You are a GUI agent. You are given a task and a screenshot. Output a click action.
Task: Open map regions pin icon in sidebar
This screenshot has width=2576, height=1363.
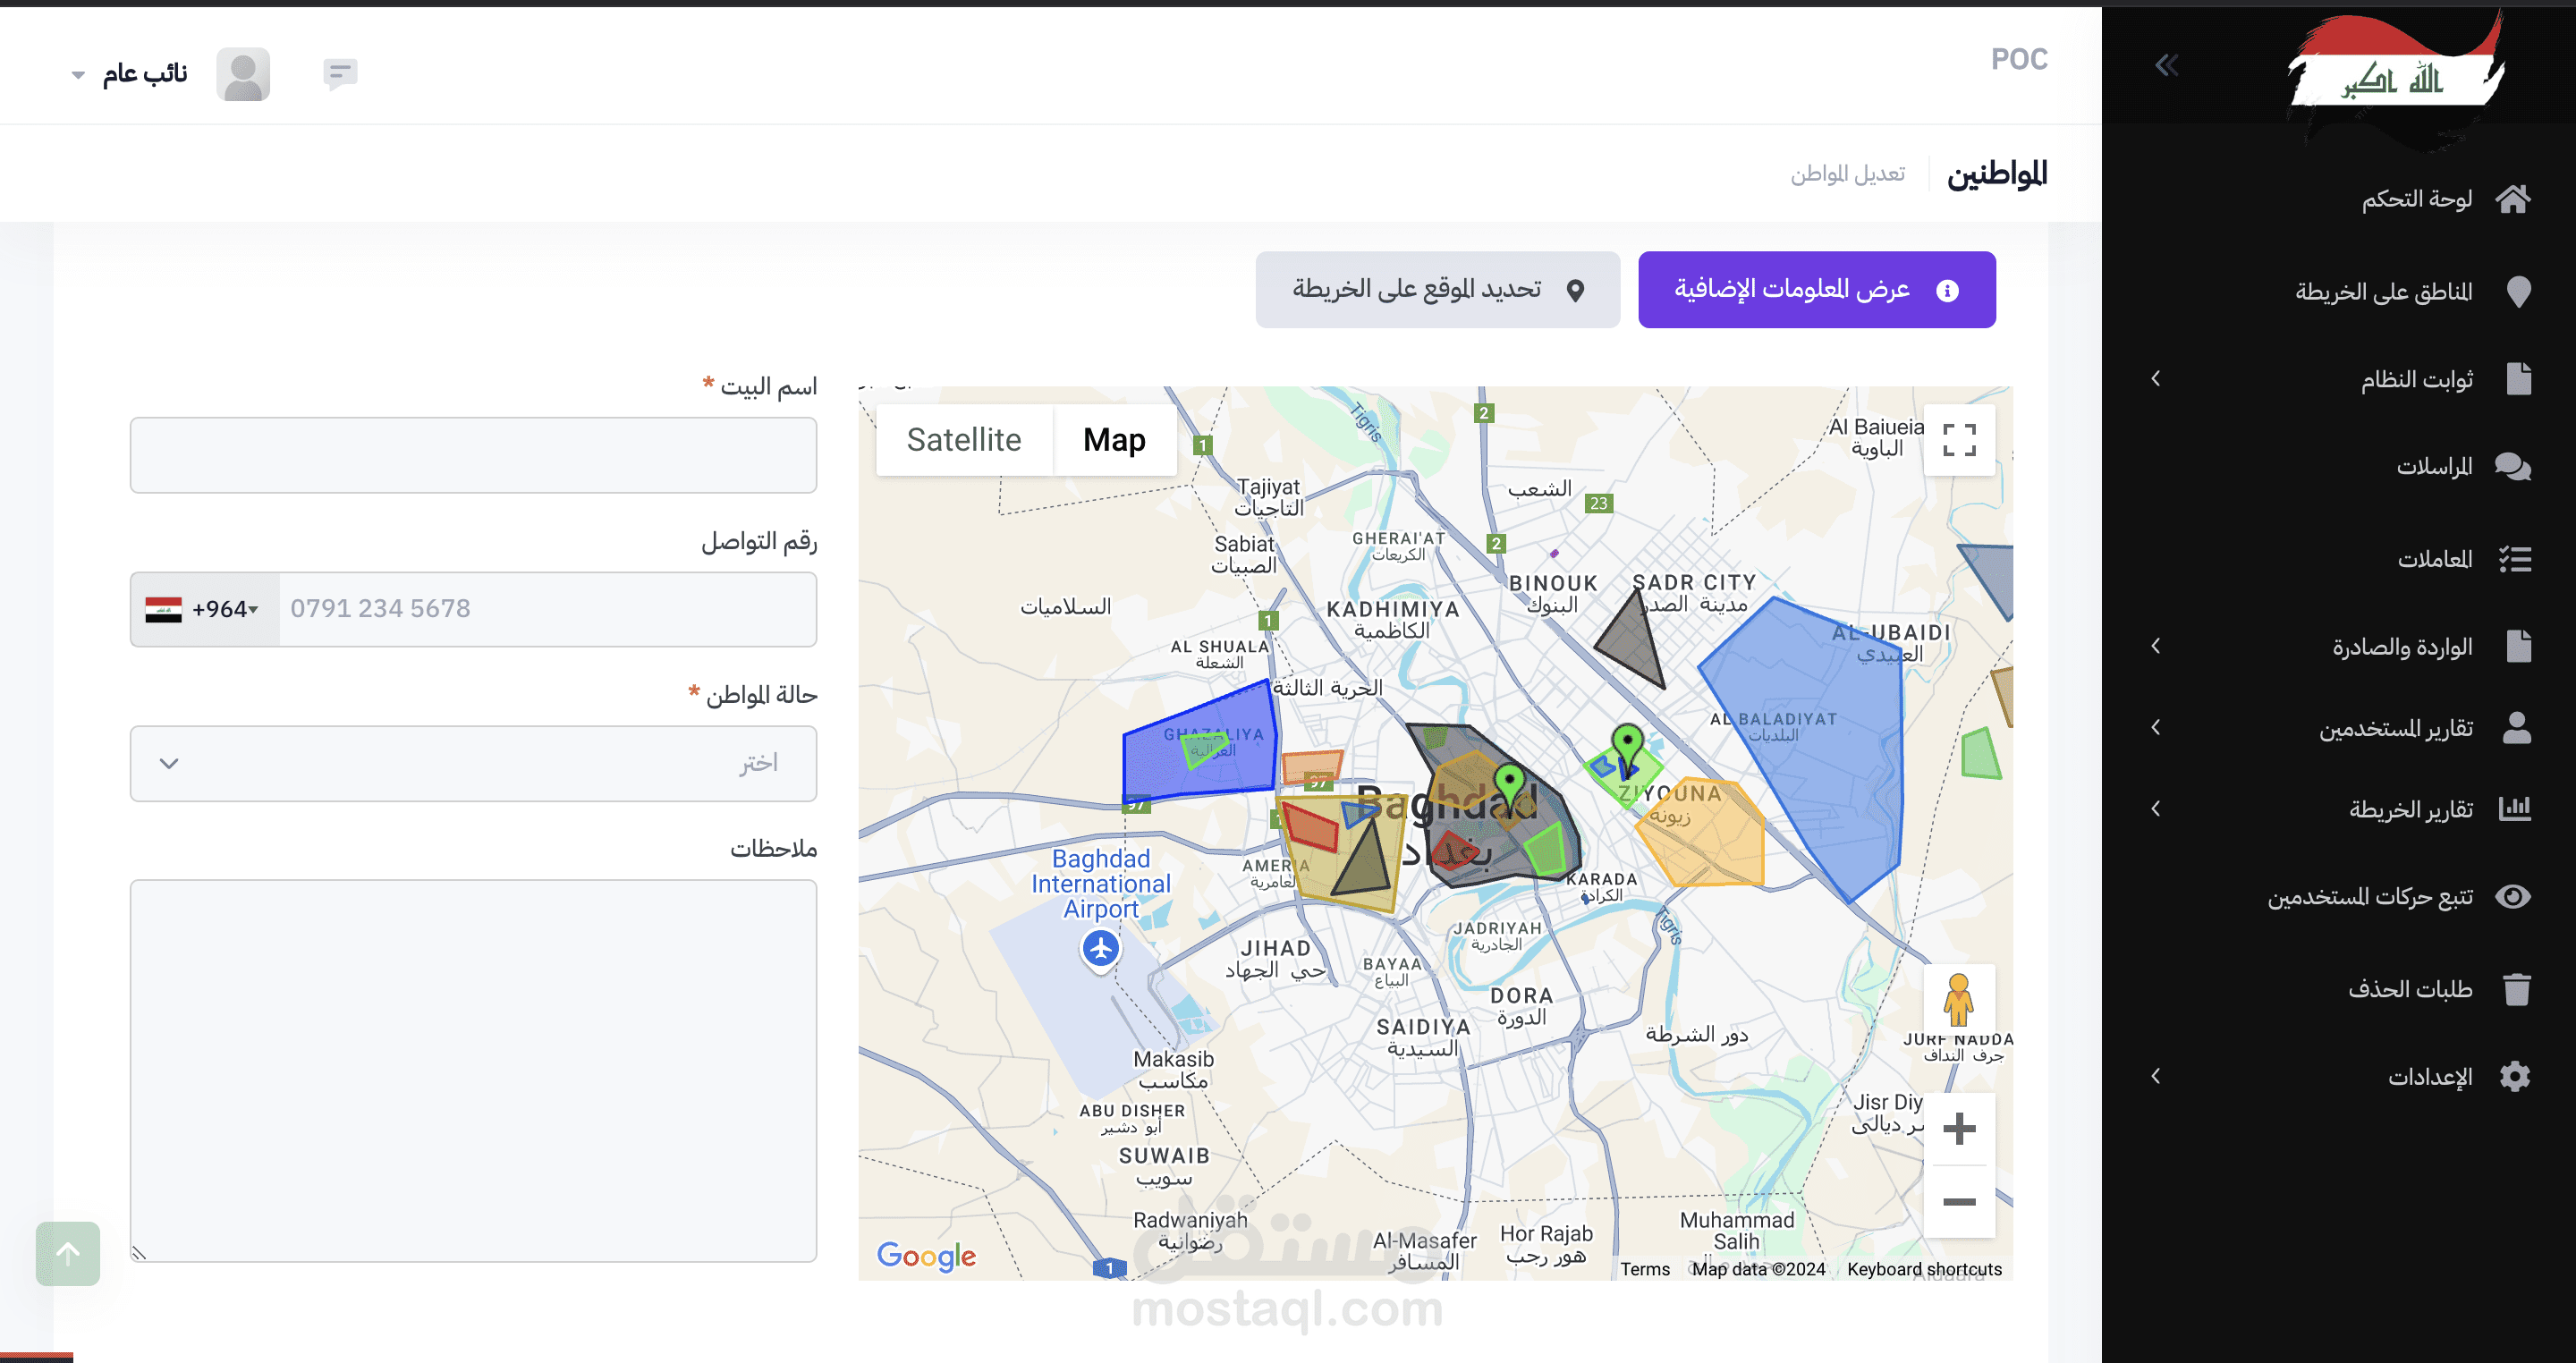(2518, 292)
